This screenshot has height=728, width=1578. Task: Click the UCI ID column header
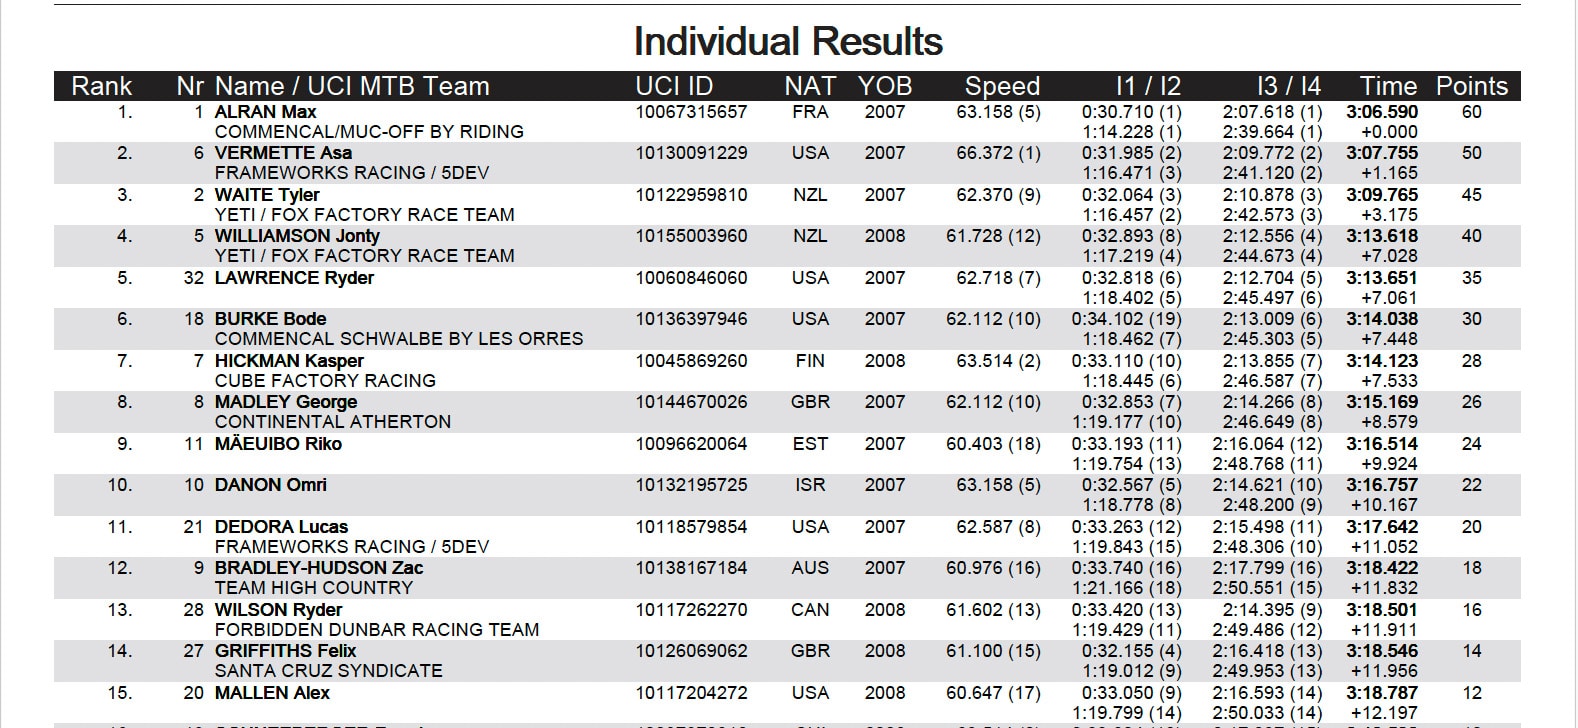674,86
